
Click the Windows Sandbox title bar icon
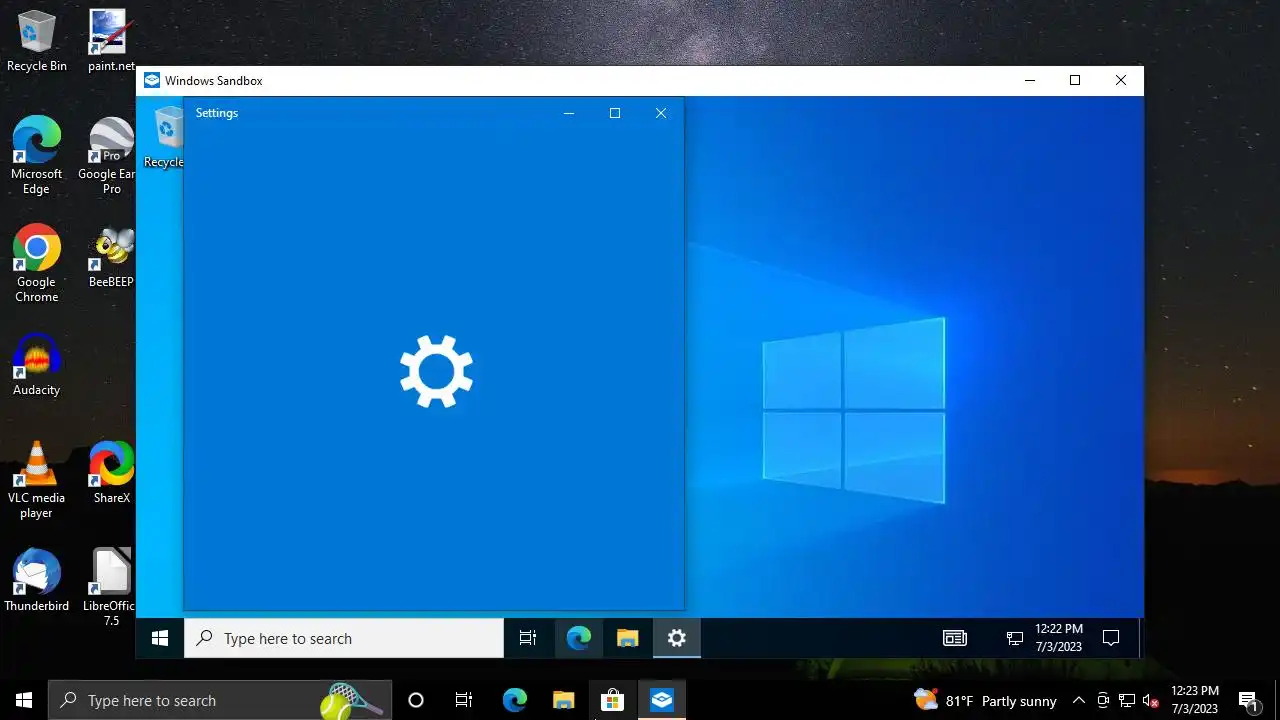click(x=152, y=80)
